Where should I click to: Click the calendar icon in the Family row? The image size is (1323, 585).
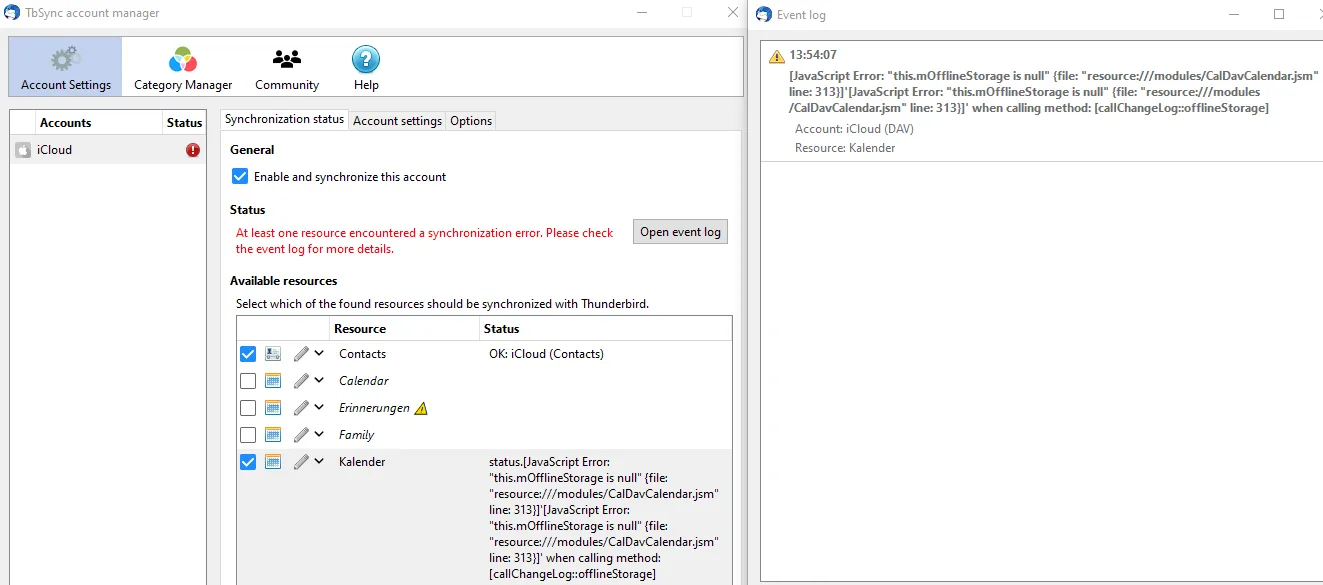tap(273, 435)
